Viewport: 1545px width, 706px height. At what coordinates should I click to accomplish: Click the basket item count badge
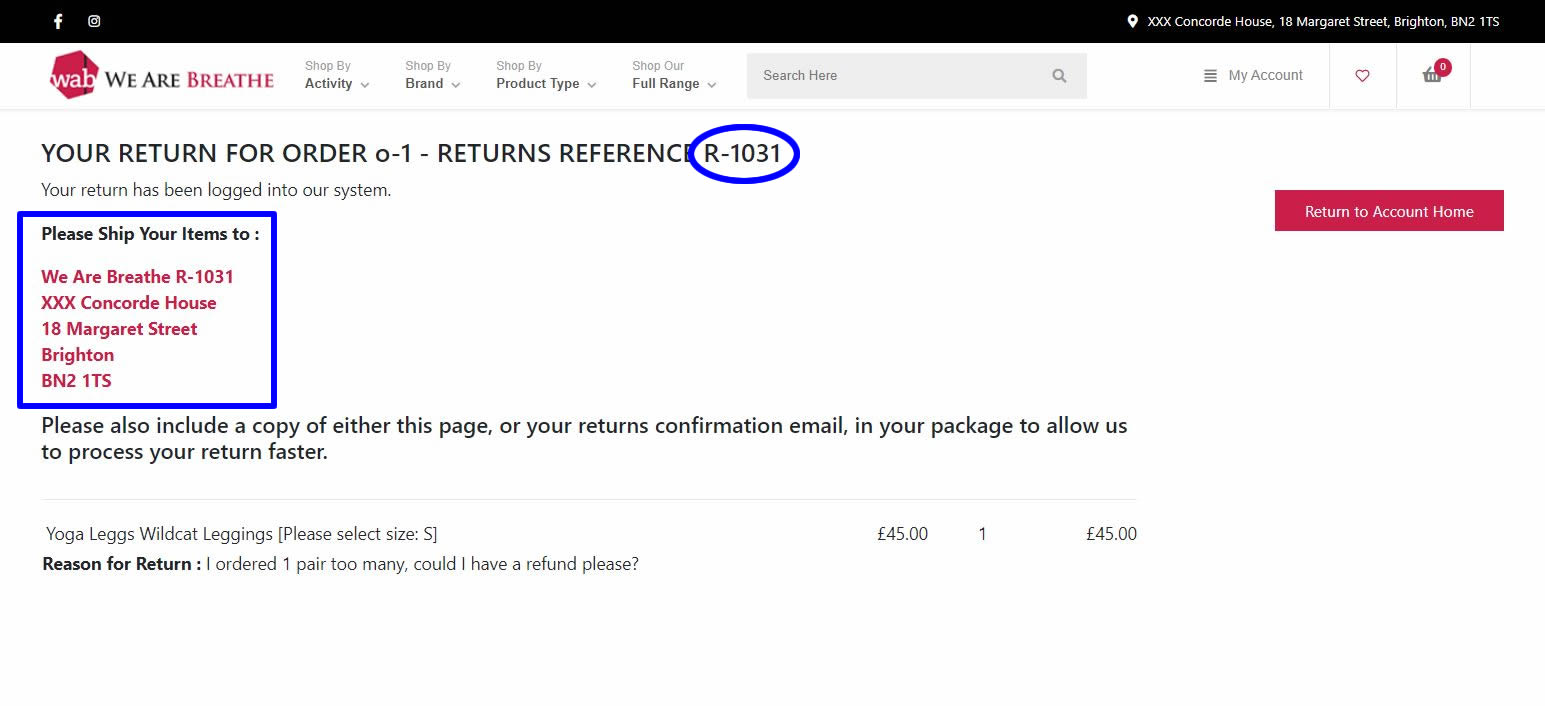point(1442,67)
